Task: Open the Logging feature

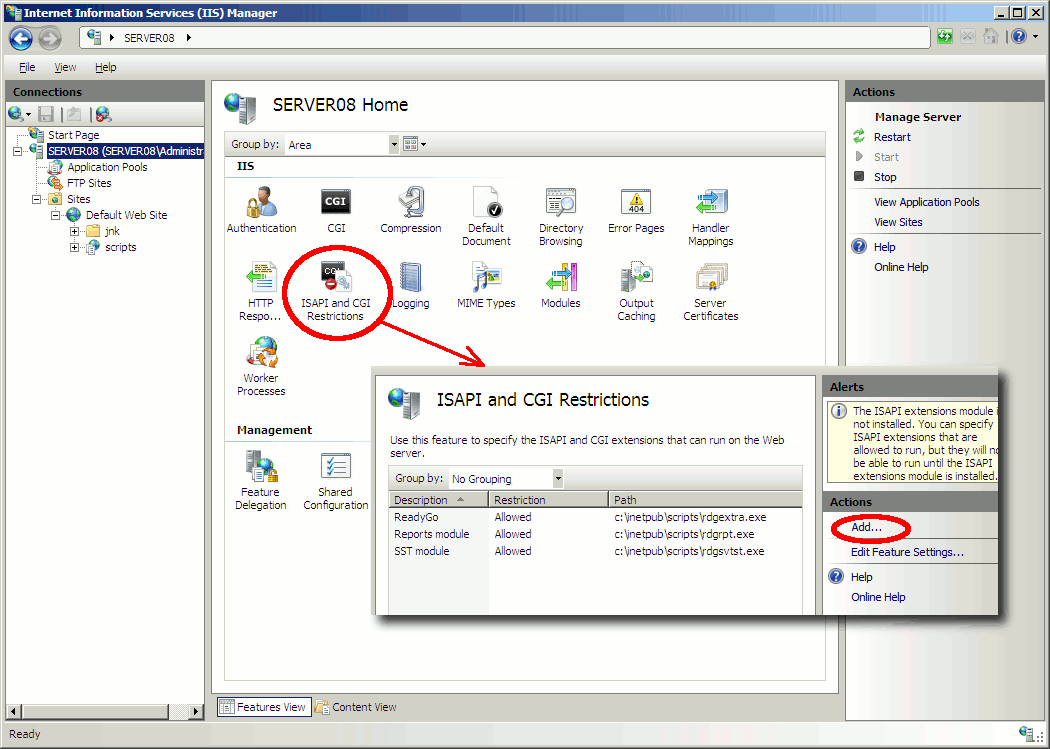Action: point(410,284)
